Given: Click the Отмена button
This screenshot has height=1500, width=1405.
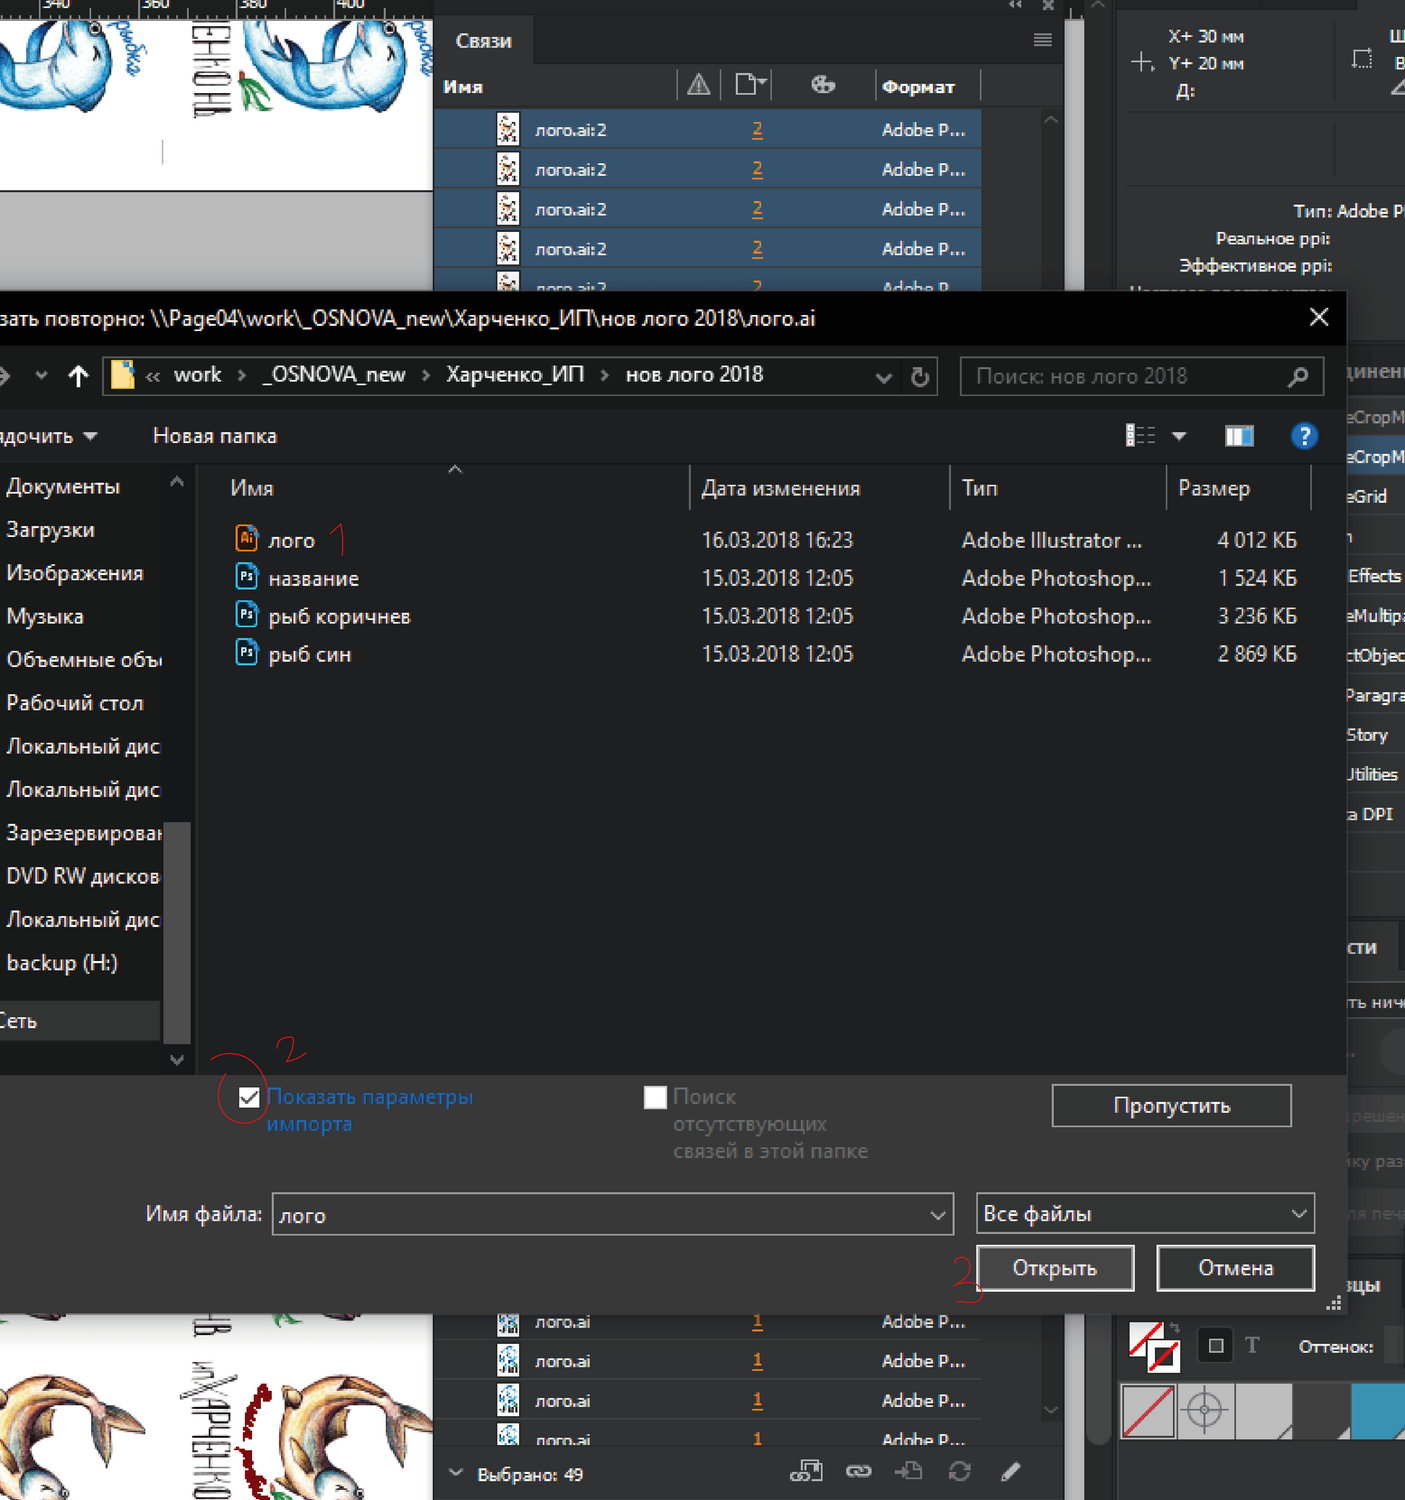Looking at the screenshot, I should (x=1236, y=1268).
